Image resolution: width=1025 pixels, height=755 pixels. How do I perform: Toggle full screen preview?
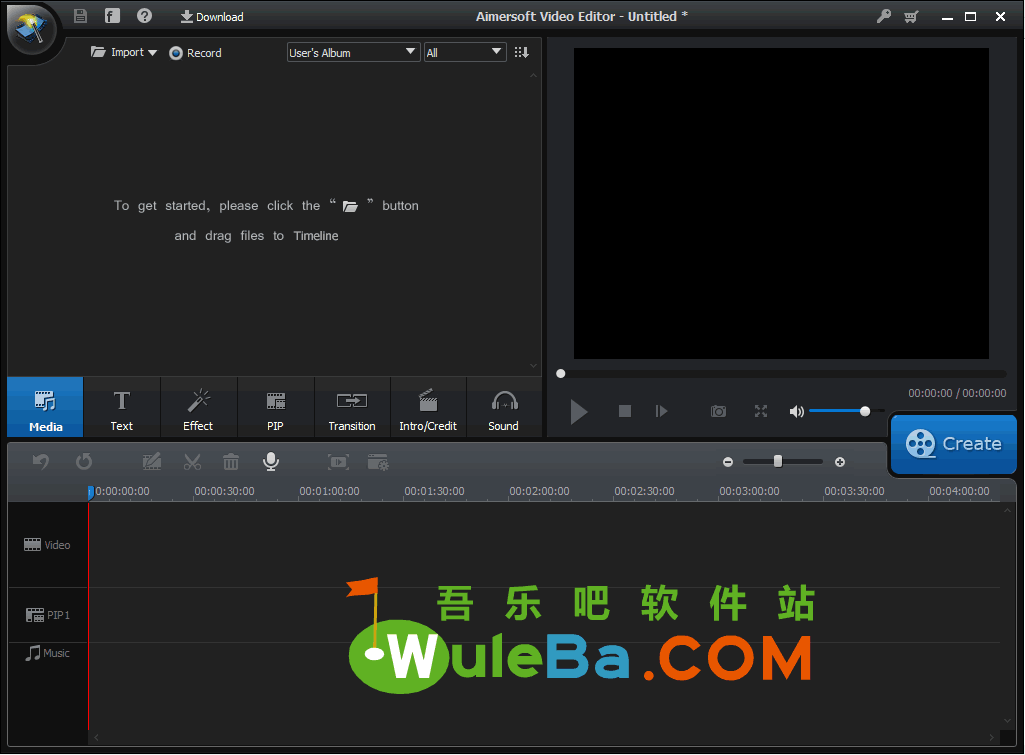point(761,411)
